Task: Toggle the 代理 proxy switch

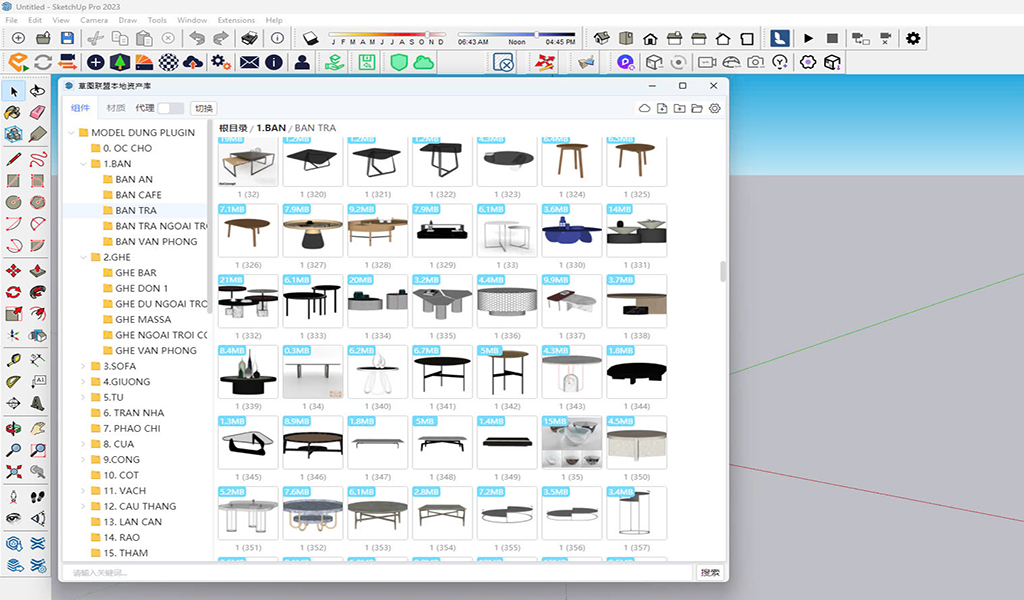Action: 170,108
